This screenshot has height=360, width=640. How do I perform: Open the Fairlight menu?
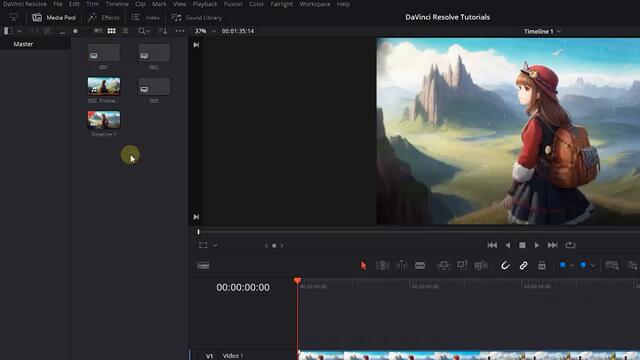point(282,4)
